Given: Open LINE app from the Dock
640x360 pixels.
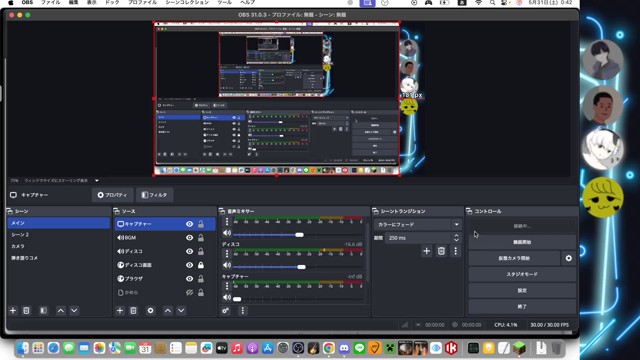Looking at the screenshot, I should (359, 348).
